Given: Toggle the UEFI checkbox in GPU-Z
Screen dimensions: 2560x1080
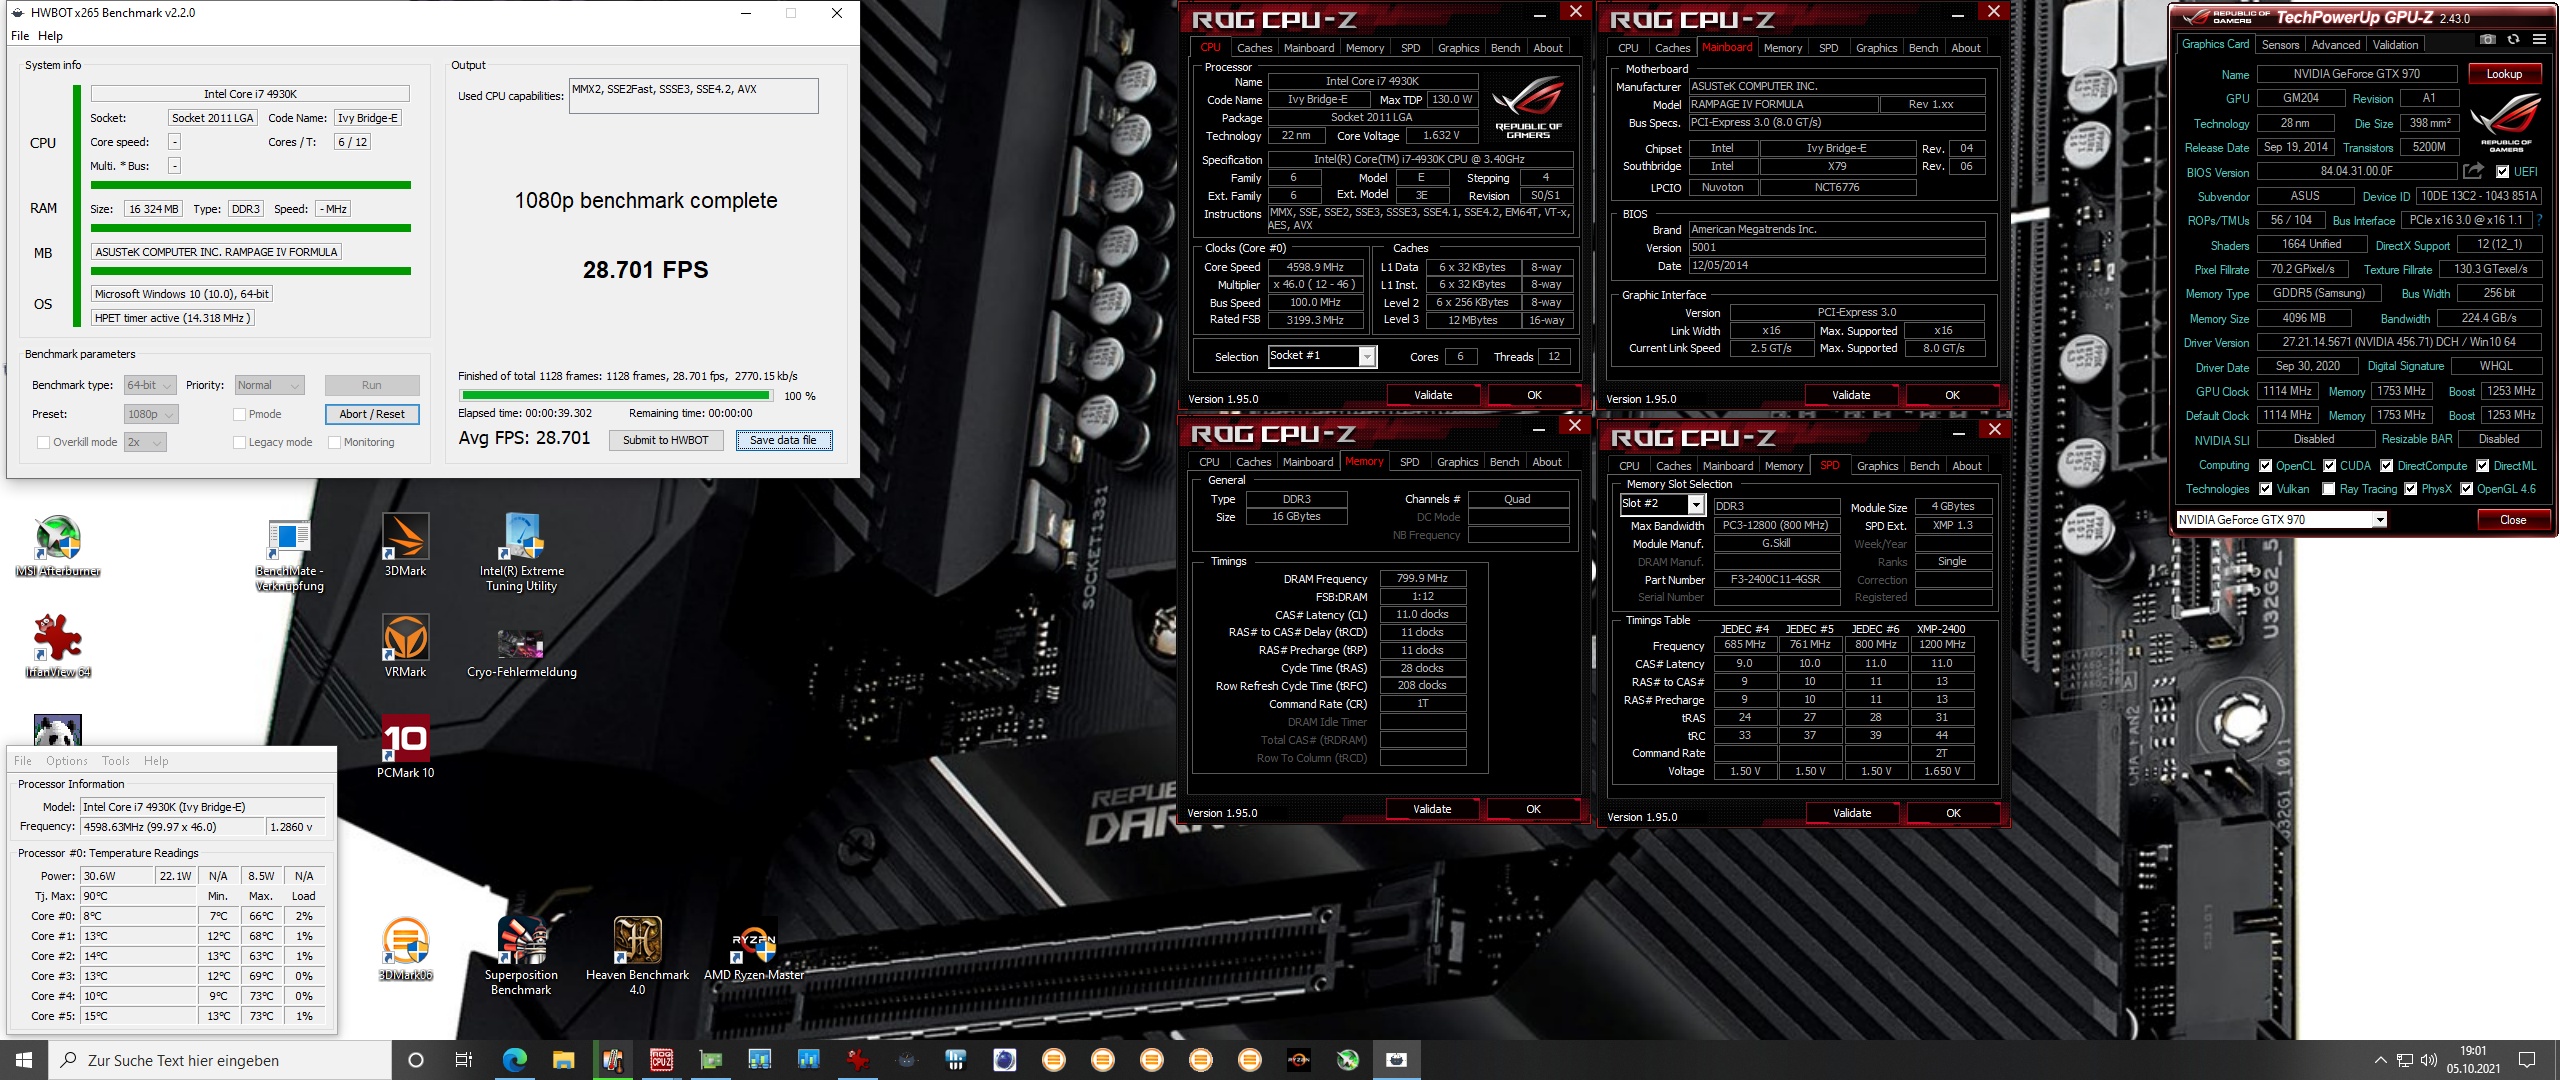Looking at the screenshot, I should tap(2503, 171).
